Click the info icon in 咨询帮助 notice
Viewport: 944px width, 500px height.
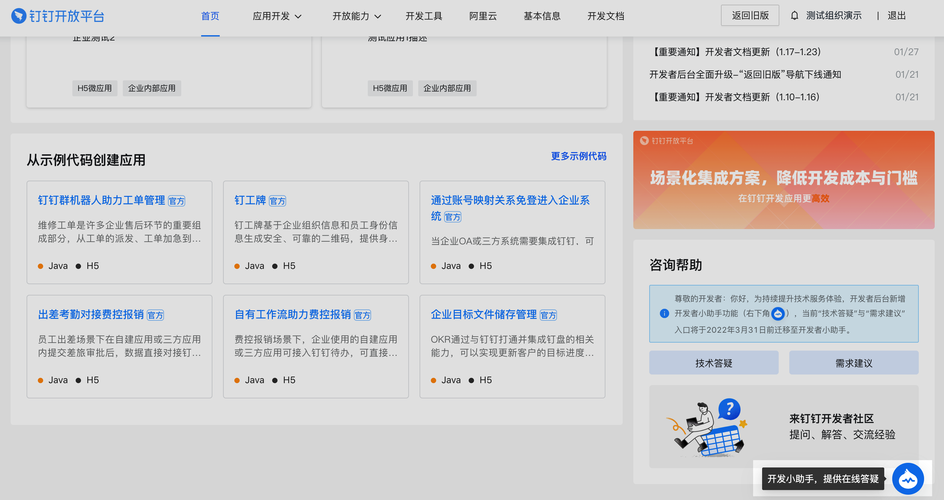pos(664,313)
